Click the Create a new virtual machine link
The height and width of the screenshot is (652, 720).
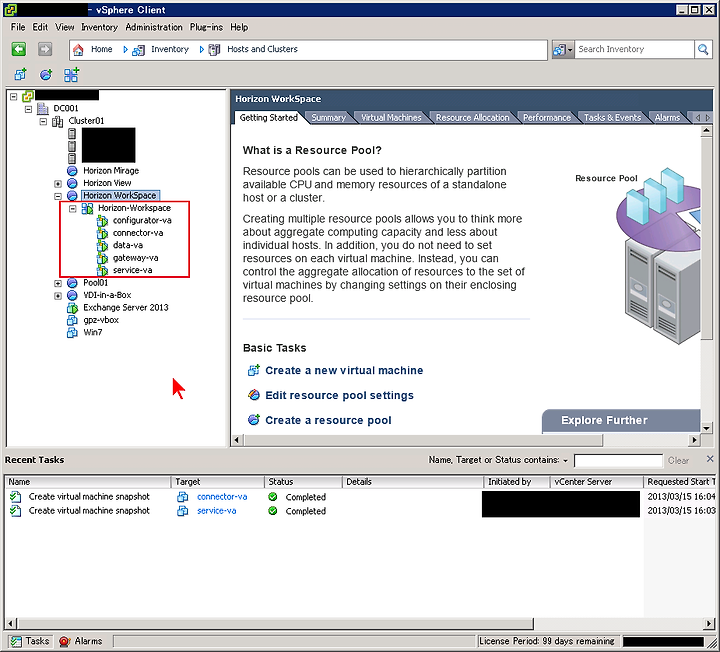344,371
